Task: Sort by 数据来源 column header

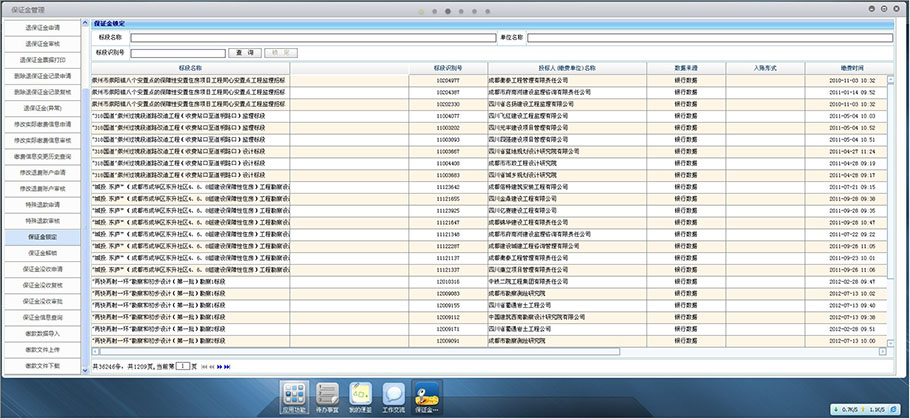Action: 686,68
